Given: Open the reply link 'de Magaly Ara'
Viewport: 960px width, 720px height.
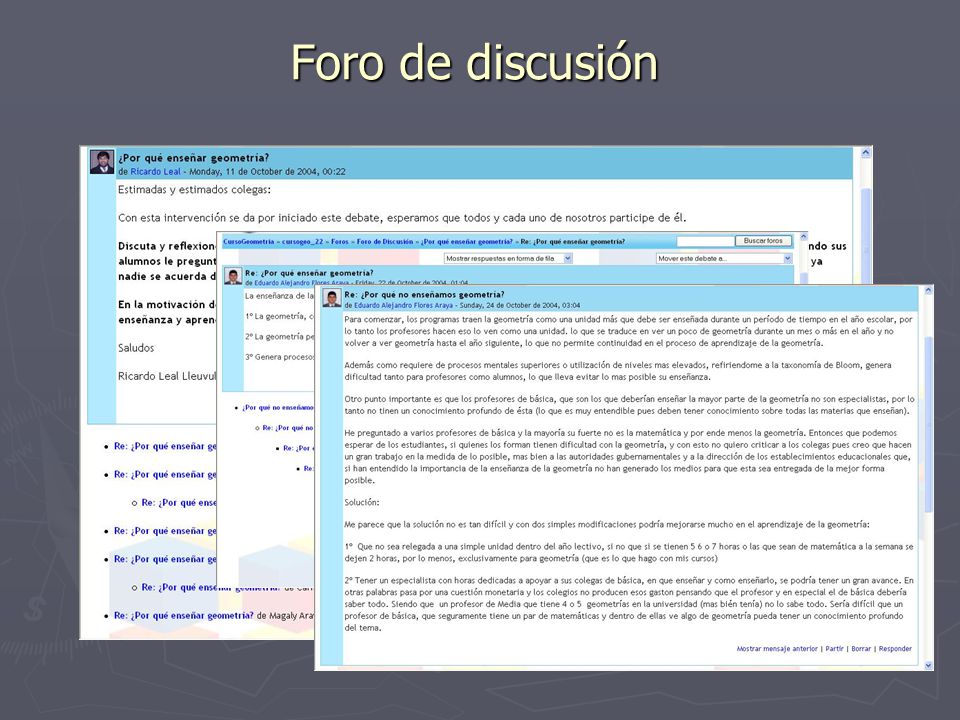Looking at the screenshot, I should [x=184, y=616].
